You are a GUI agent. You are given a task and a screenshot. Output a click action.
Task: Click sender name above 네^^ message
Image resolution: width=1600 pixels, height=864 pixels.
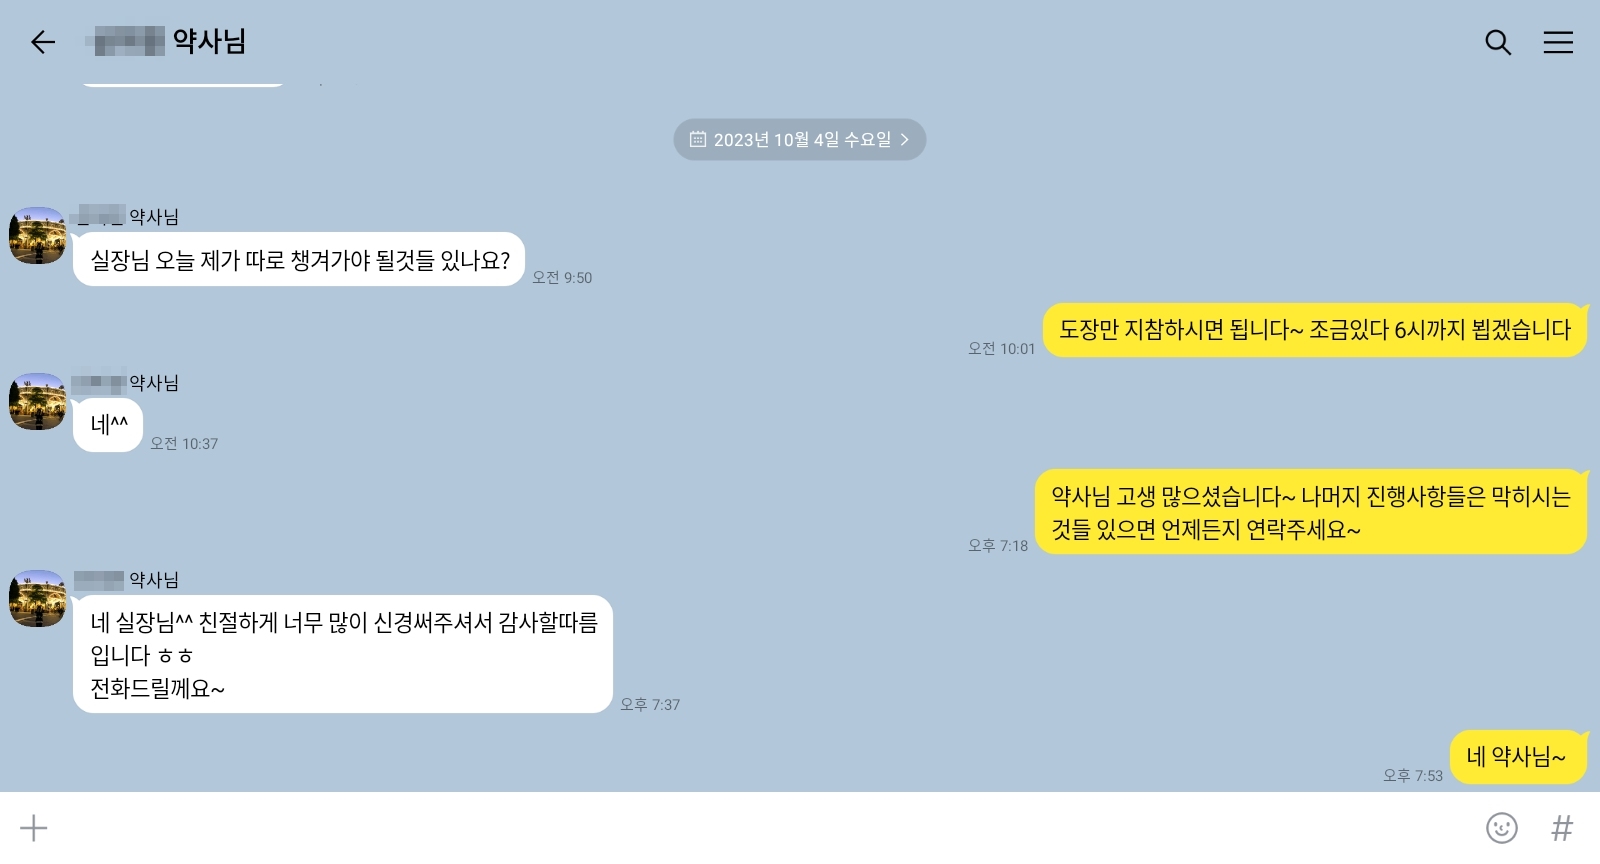126,383
